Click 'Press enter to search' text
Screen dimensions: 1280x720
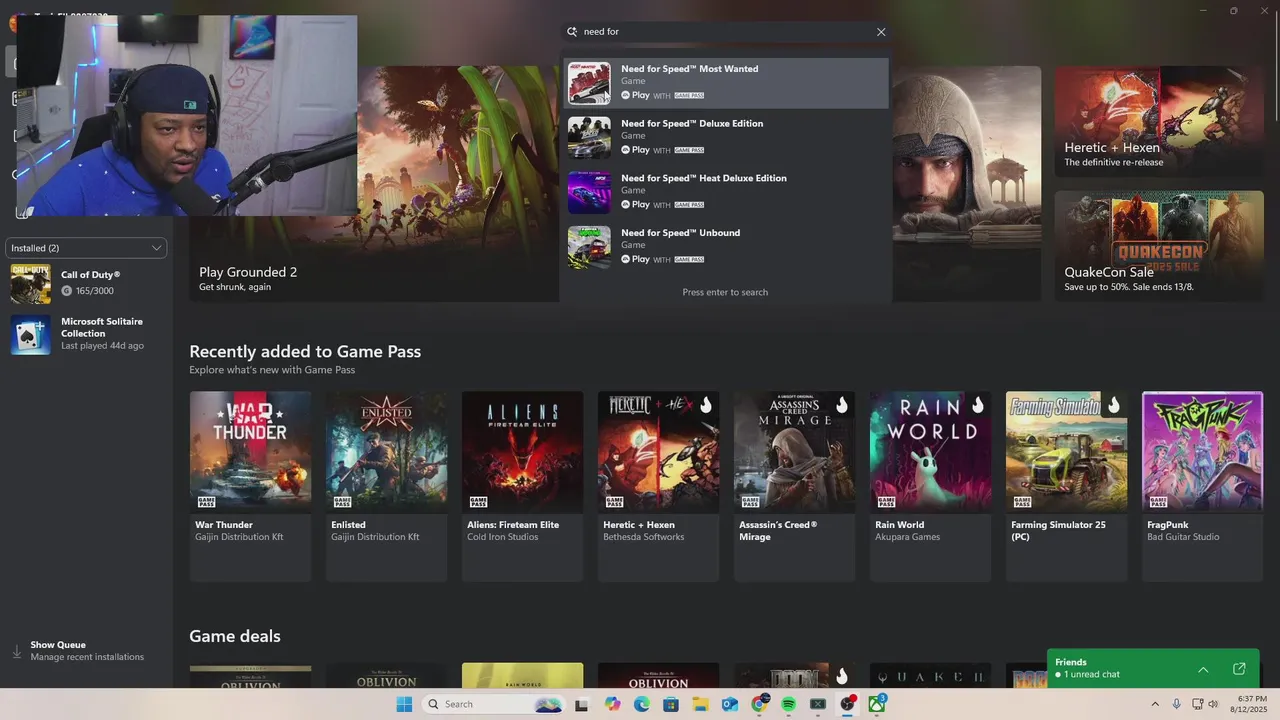725,292
